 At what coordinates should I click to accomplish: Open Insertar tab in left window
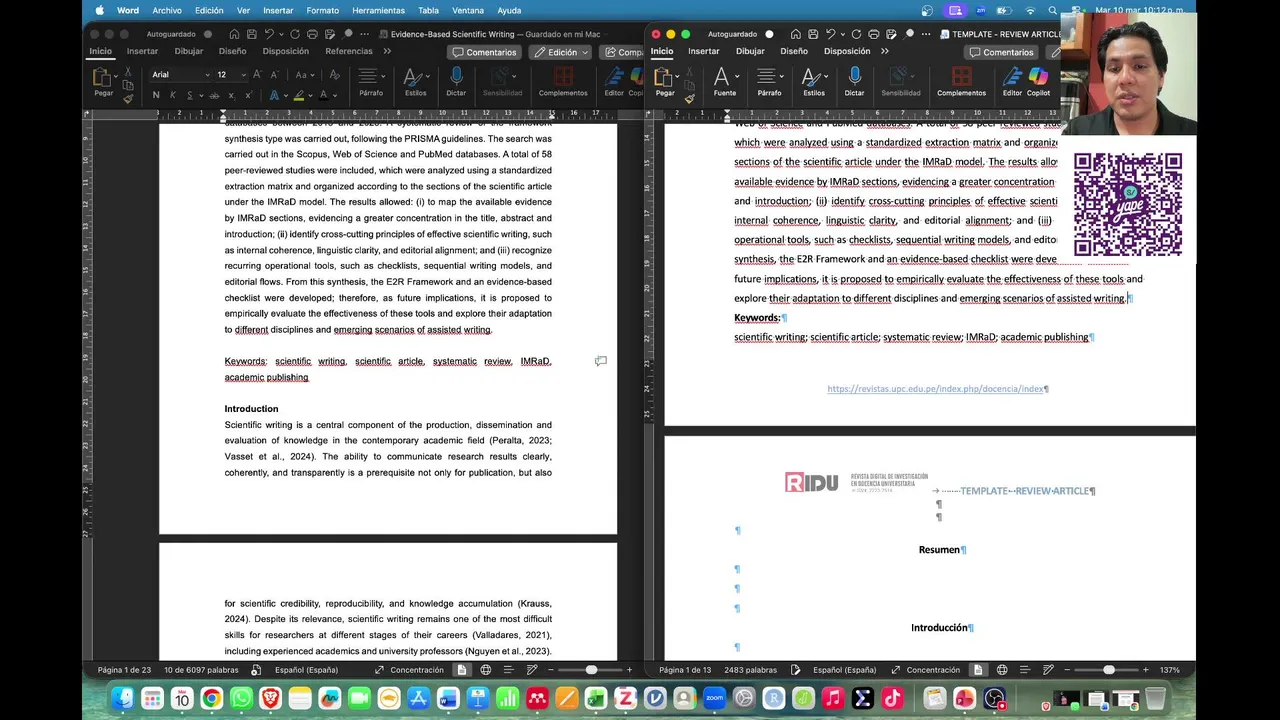[x=142, y=51]
